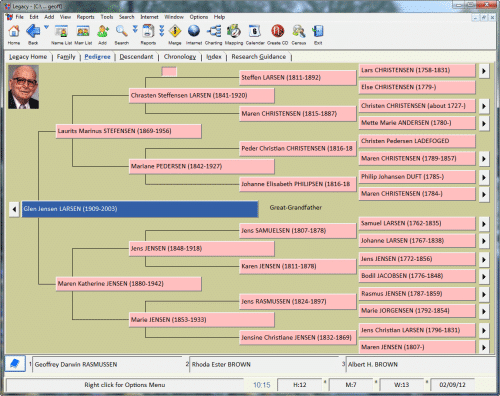Open the Charting icon
Viewport: 500px width, 396px height.
click(x=213, y=31)
